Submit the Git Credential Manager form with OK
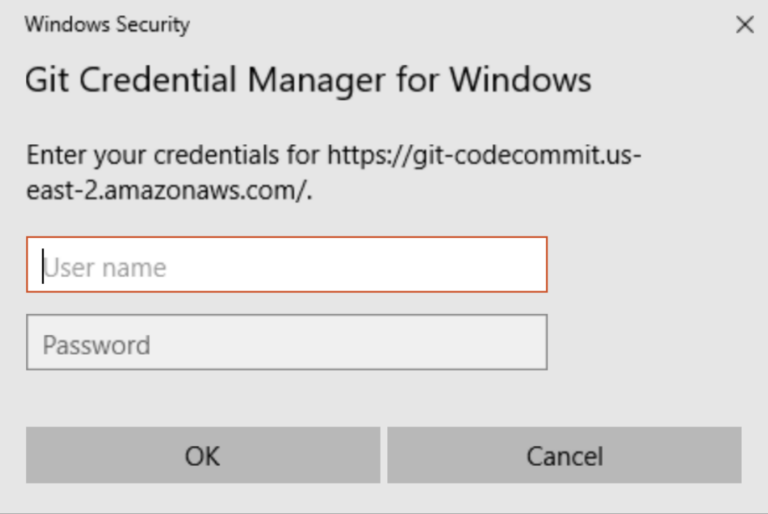 (202, 456)
